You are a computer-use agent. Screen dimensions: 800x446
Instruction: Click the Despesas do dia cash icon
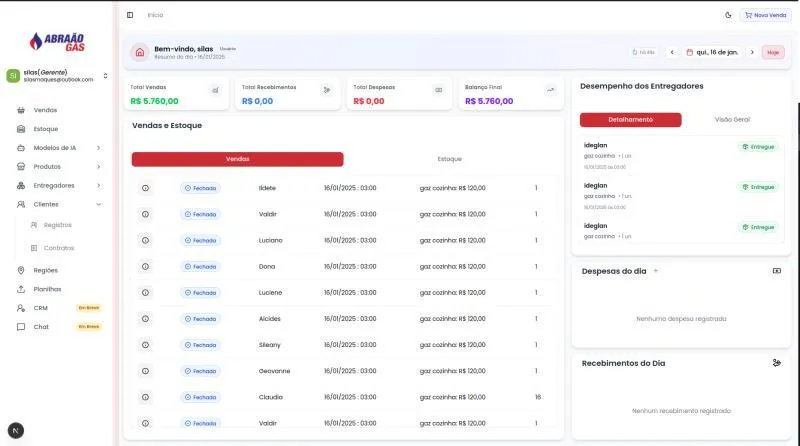pyautogui.click(x=776, y=271)
